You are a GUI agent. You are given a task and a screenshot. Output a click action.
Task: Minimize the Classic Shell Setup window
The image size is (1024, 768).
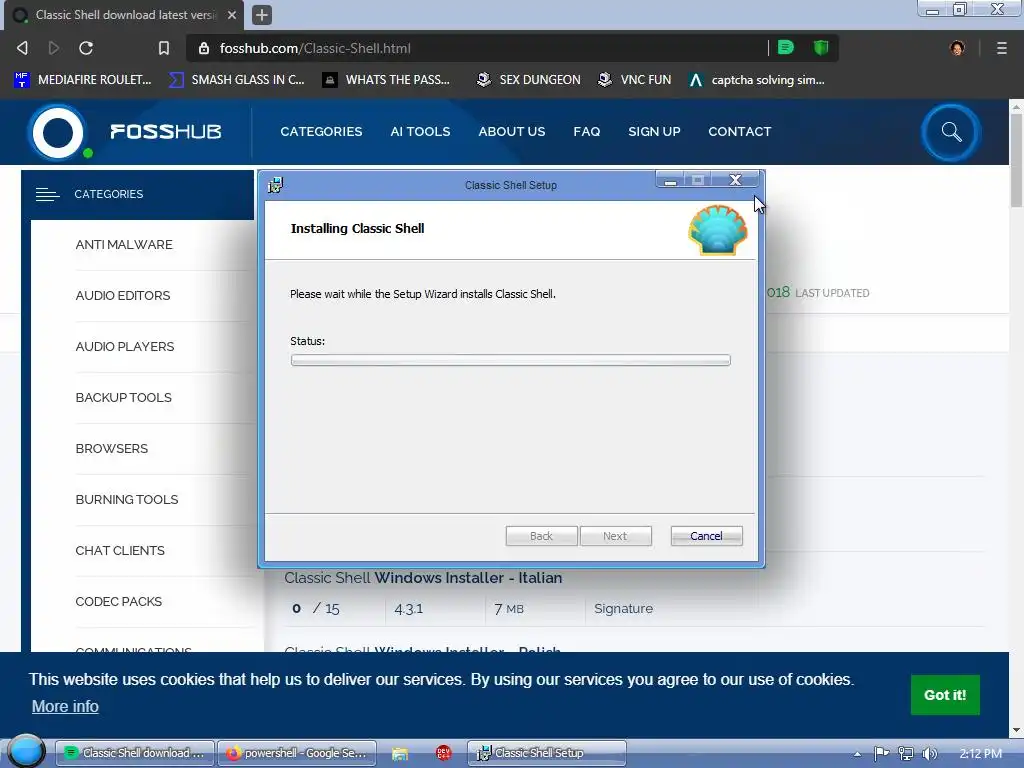point(670,180)
